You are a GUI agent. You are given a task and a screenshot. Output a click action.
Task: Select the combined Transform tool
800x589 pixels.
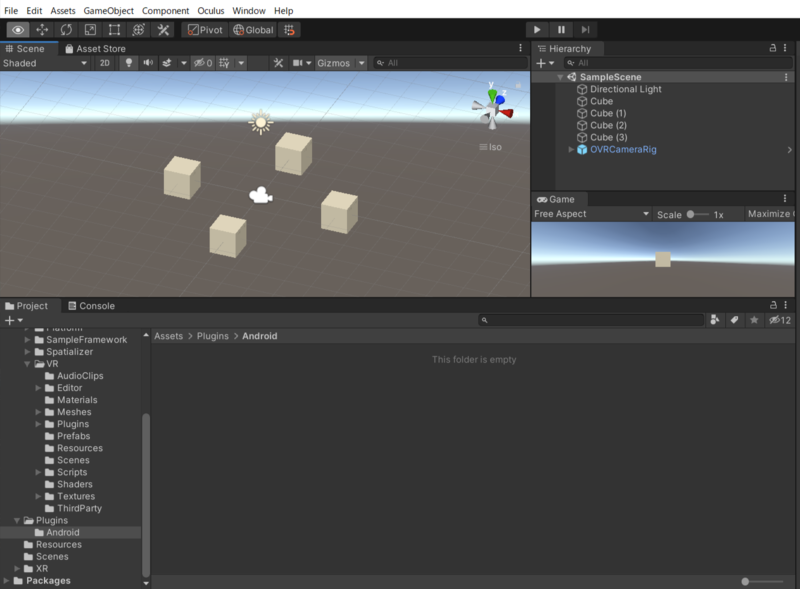[138, 30]
